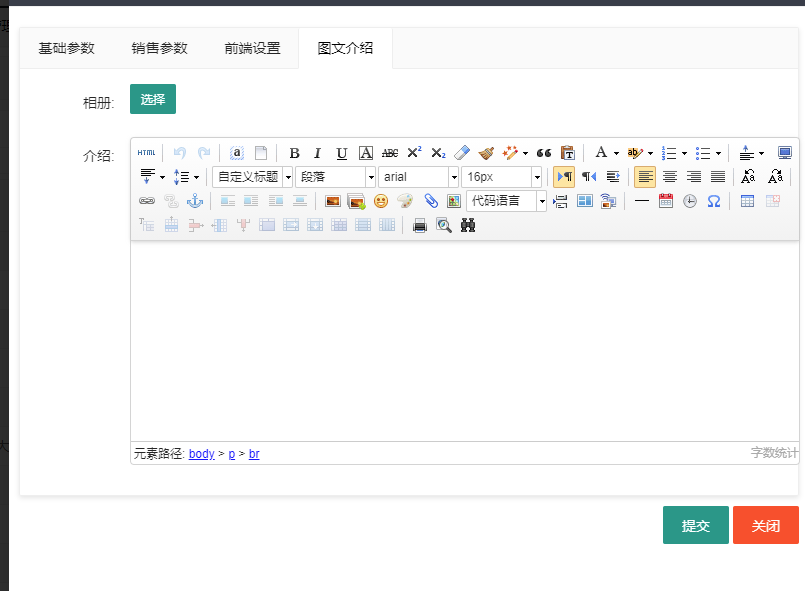The width and height of the screenshot is (805, 591).
Task: Open the 代码语言 code language dropdown
Action: pos(505,200)
